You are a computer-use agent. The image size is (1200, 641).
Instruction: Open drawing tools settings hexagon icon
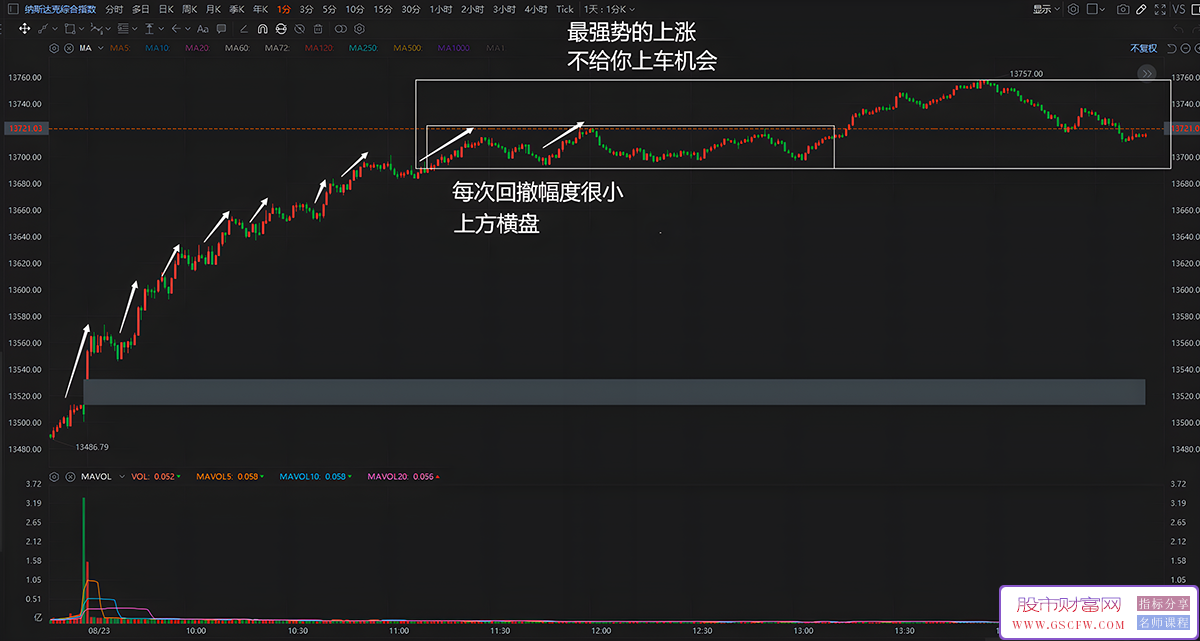pos(359,29)
